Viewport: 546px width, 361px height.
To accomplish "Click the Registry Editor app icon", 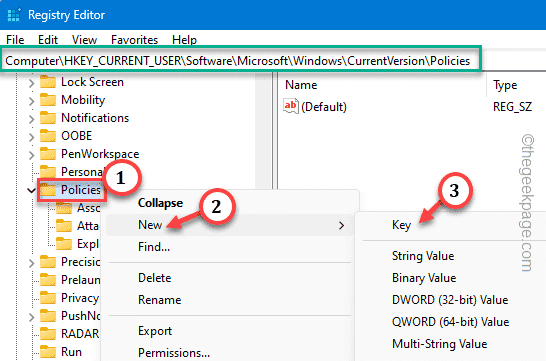I will (x=14, y=15).
